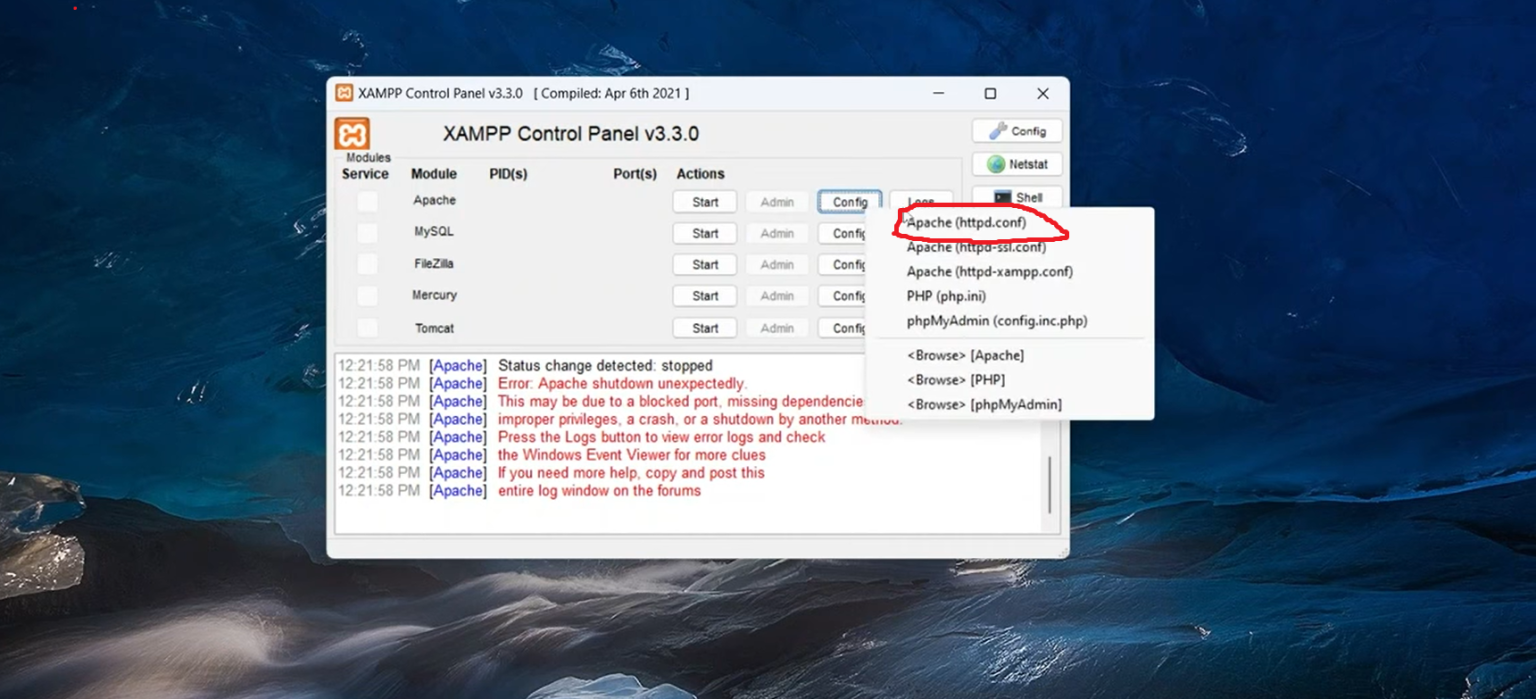Screen dimensions: 1536x699
Task: Open the Mercury Config menu
Action: 849,295
